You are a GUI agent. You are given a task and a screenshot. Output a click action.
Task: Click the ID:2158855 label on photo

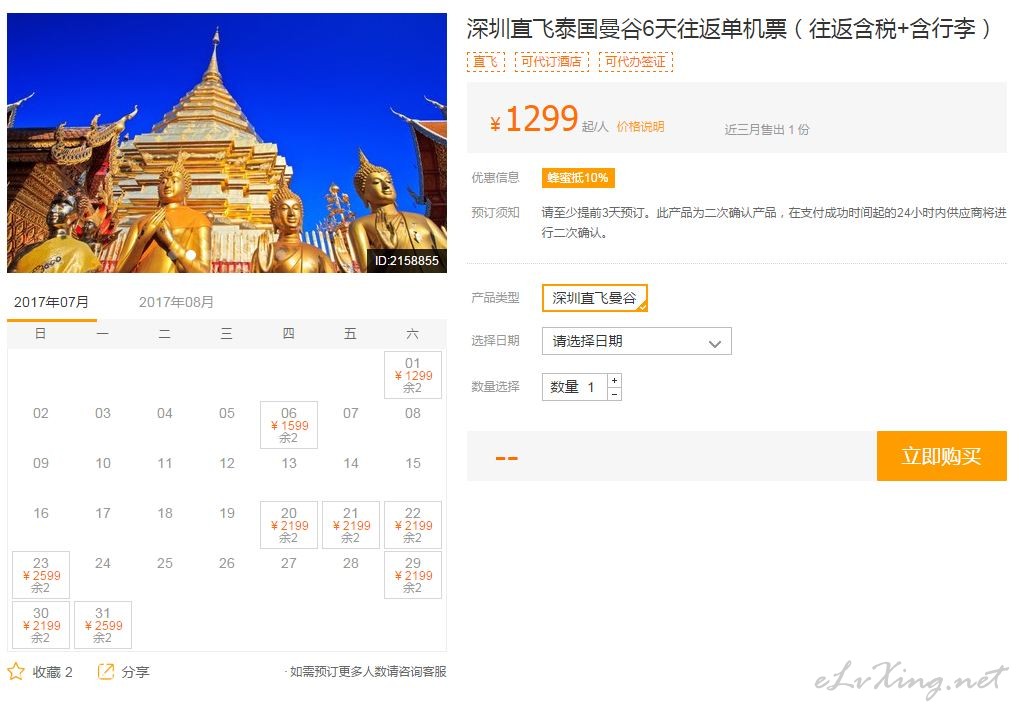pyautogui.click(x=407, y=261)
